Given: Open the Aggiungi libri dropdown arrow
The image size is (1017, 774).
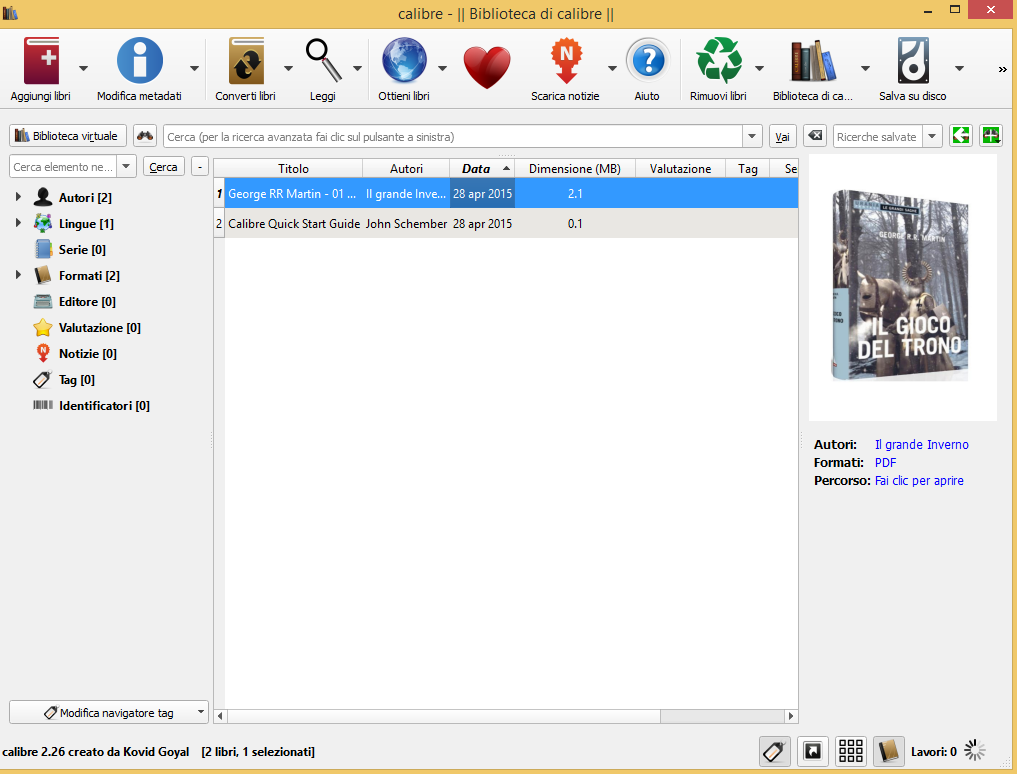Looking at the screenshot, I should (x=83, y=68).
